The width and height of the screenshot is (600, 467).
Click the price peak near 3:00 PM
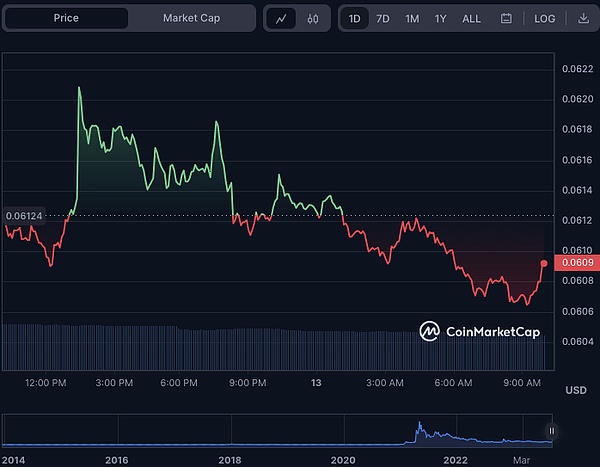click(79, 88)
